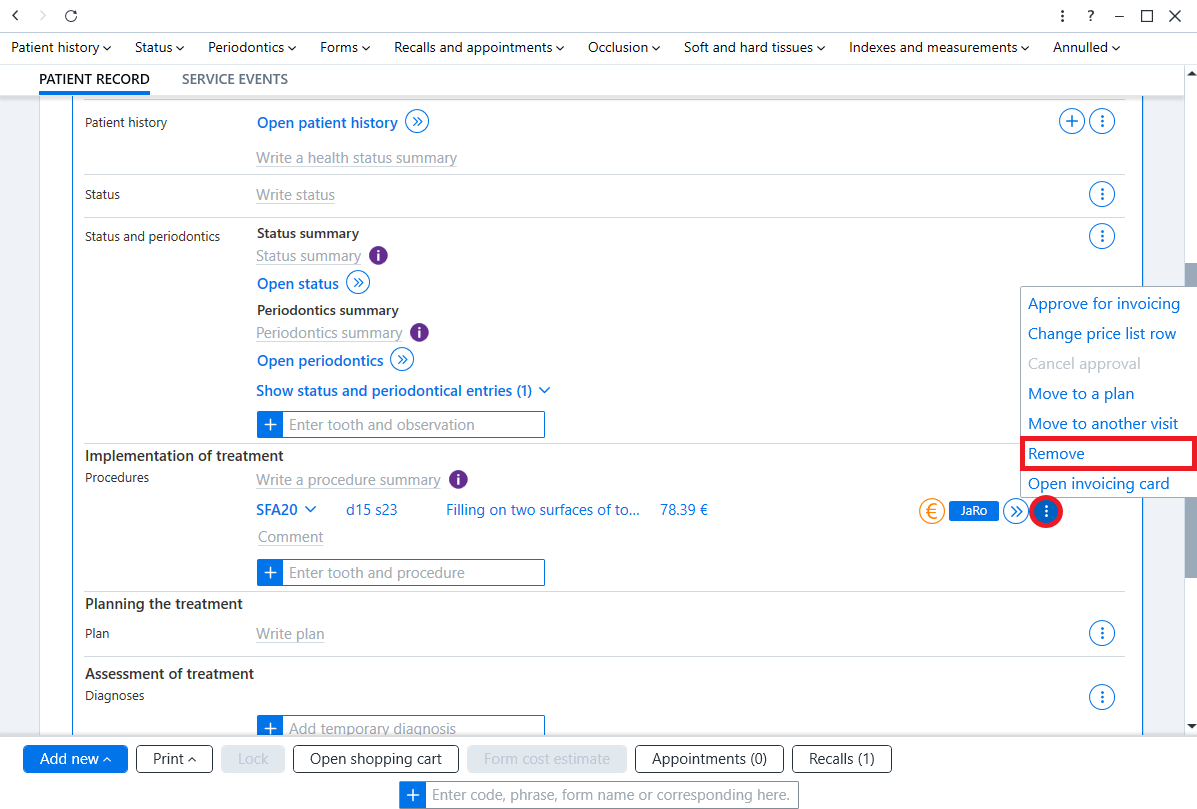Viewport: 1197px width, 809px height.
Task: Click Enter tooth and procedure input
Action: pos(414,572)
